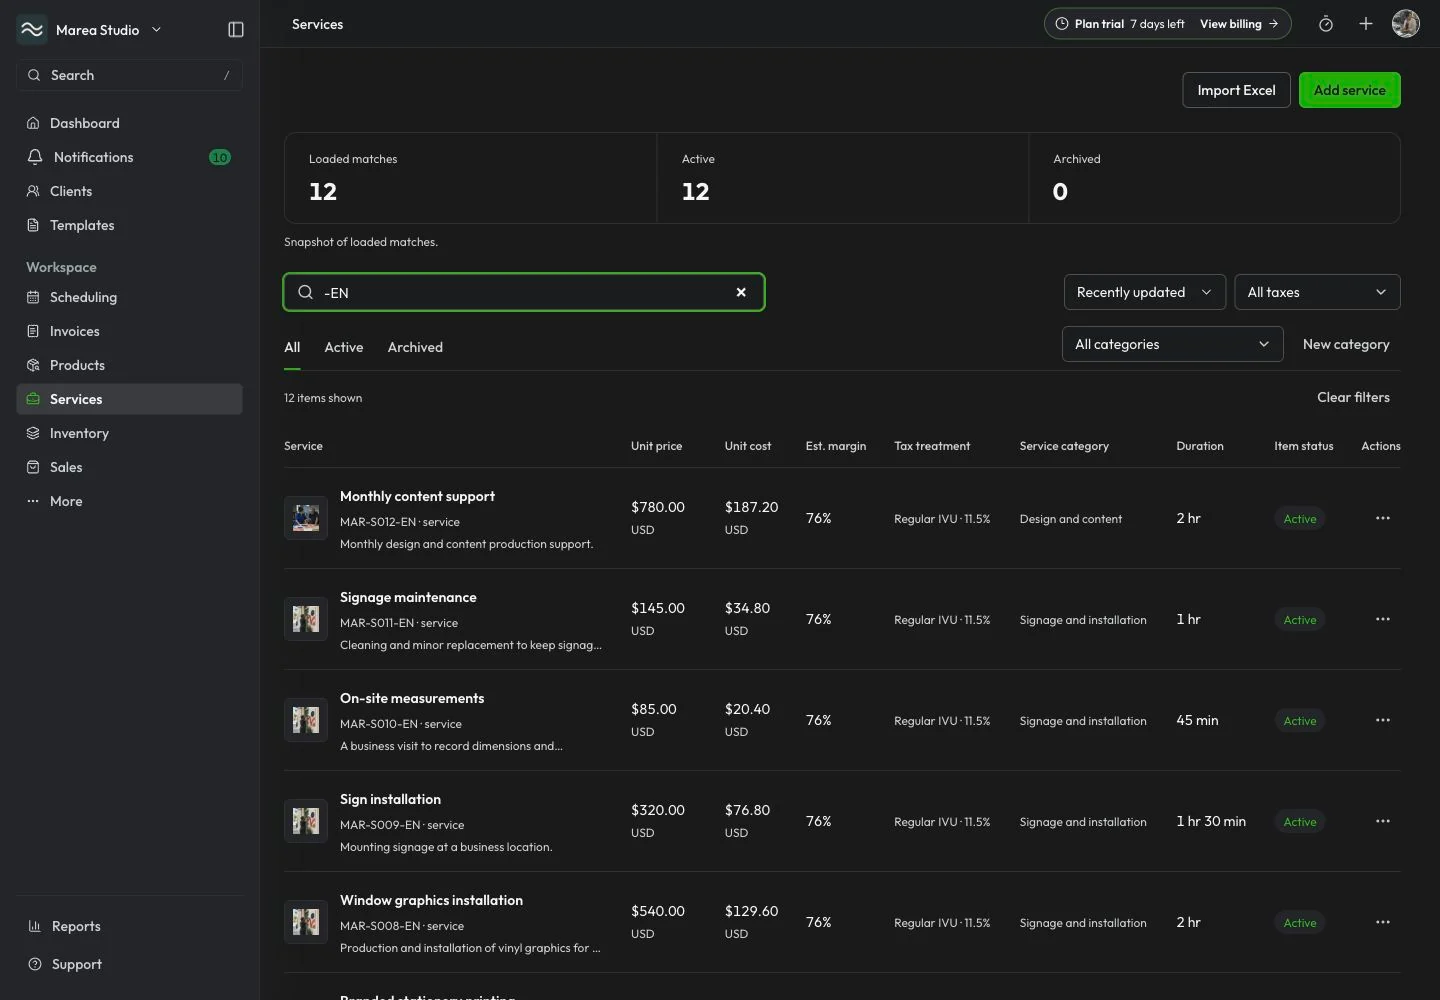The width and height of the screenshot is (1440, 1000).
Task: Click the Sign installation service name
Action: [x=390, y=799]
